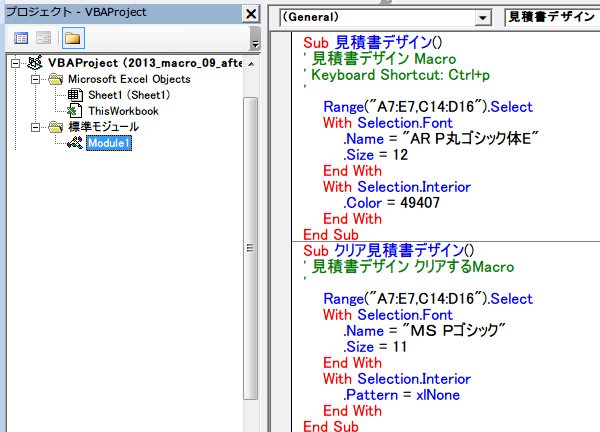Open the 見積書デザイン procedure dropdown
This screenshot has width=600, height=432.
(x=552, y=18)
